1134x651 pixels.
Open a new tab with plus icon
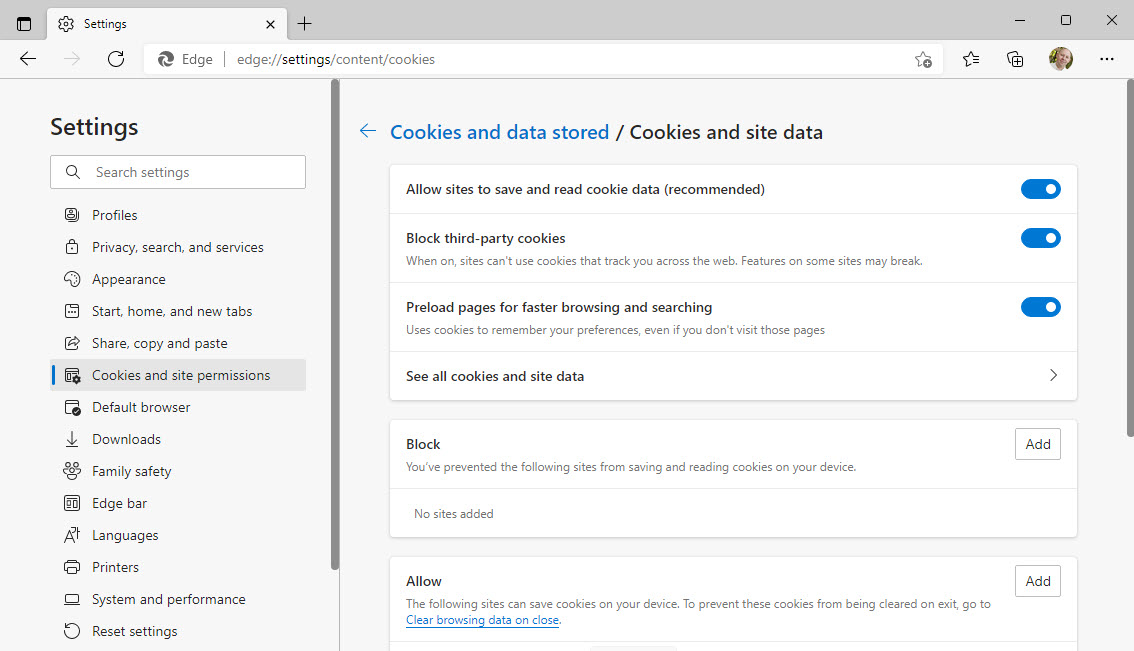click(x=305, y=23)
